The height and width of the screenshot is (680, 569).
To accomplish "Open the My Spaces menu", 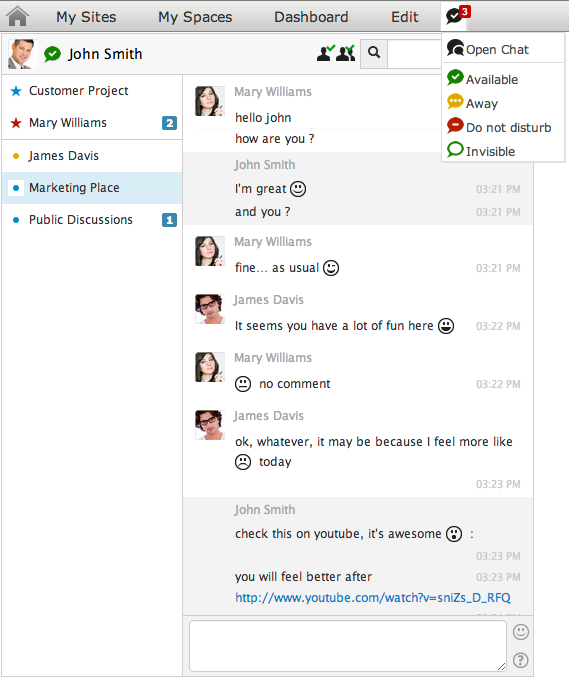I will tap(195, 17).
